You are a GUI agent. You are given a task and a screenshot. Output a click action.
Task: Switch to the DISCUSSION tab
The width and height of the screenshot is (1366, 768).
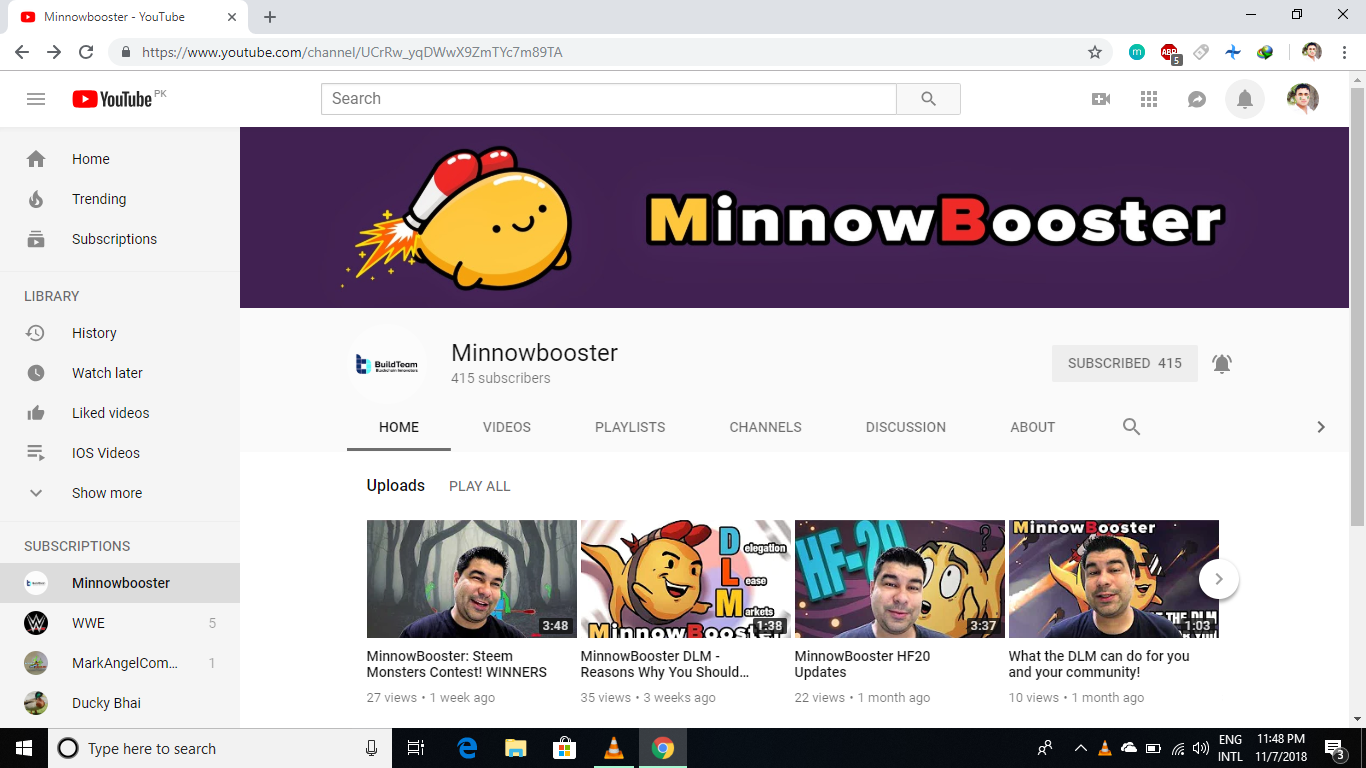[x=906, y=427]
